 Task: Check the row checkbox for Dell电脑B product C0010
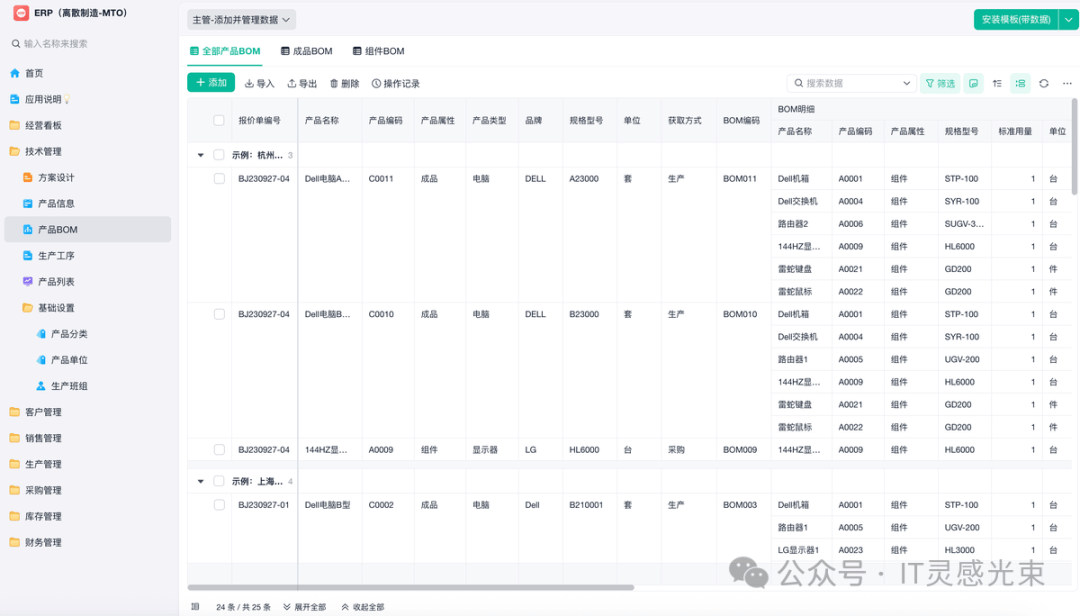[219, 314]
